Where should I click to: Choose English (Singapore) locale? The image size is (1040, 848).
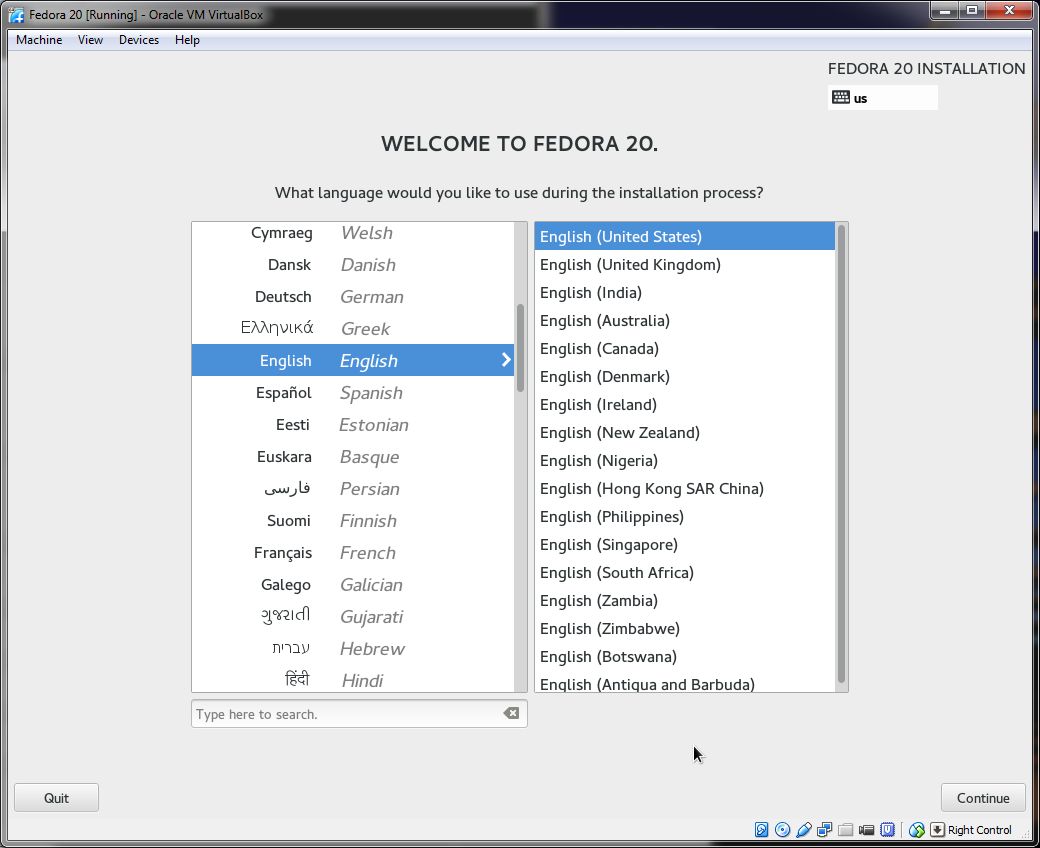point(684,544)
